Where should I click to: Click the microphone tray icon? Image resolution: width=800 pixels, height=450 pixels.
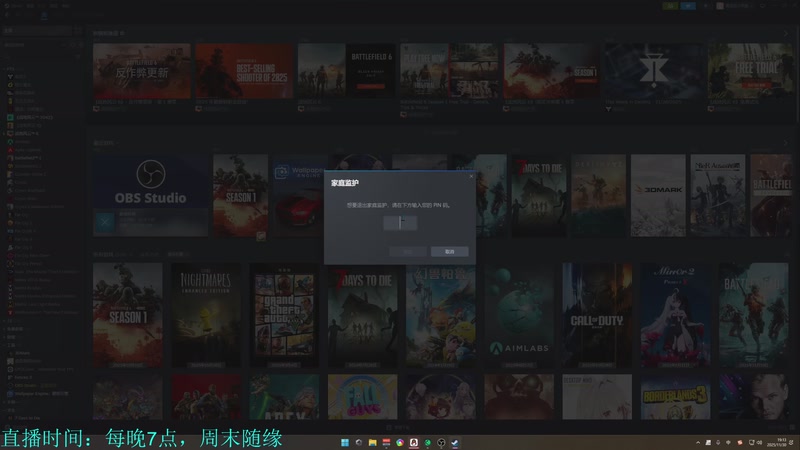point(718,442)
